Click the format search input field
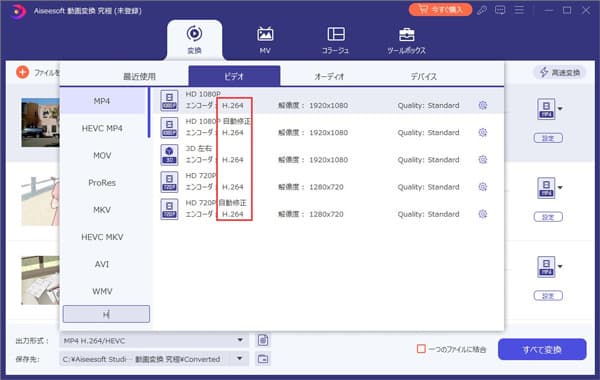The height and width of the screenshot is (380, 600). coord(106,314)
